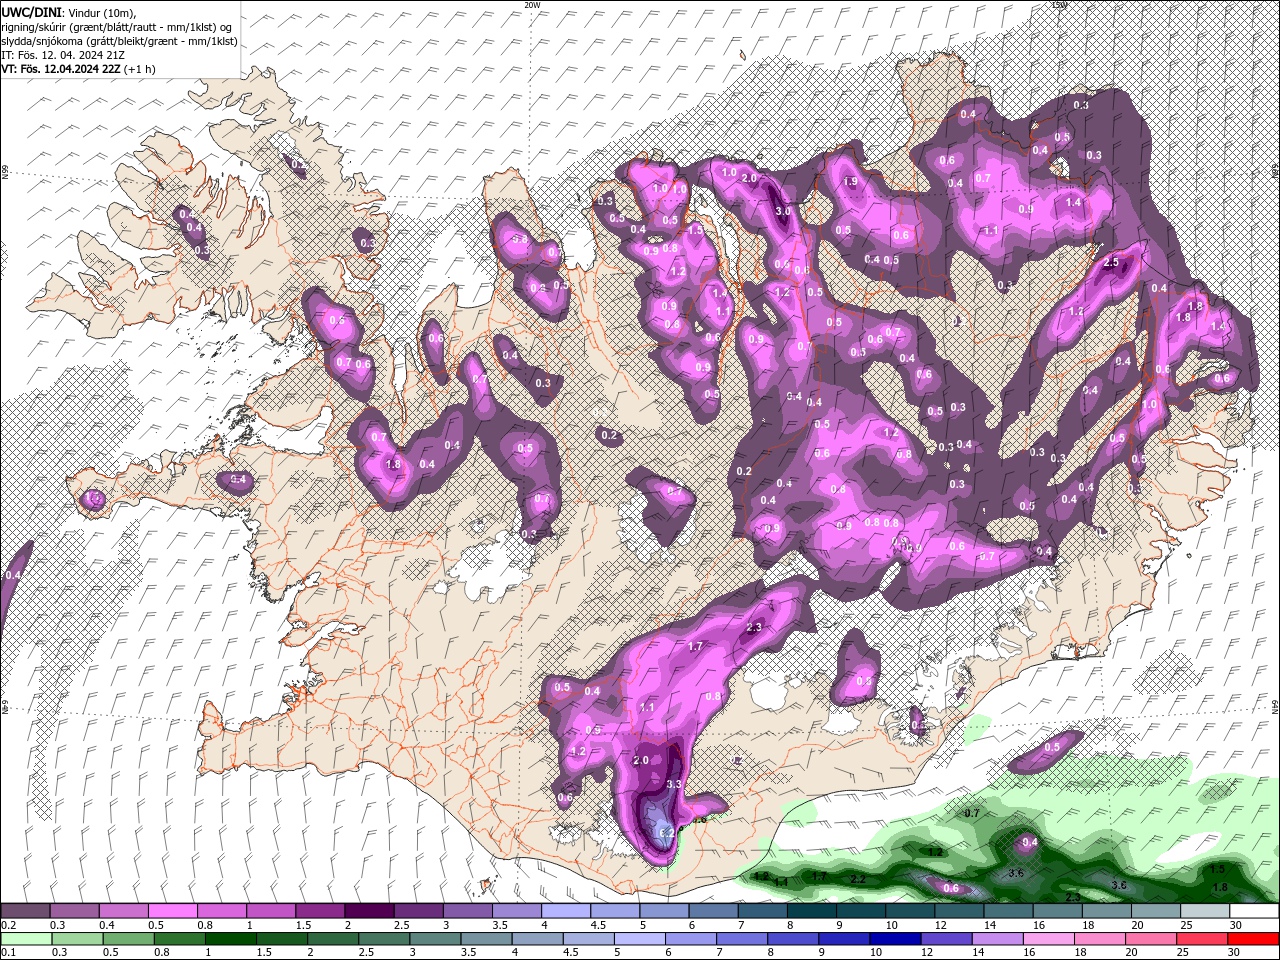Click the 'IT: Fös. 12. 04. 2024 21Z' line
The image size is (1280, 960).
click(x=61, y=55)
